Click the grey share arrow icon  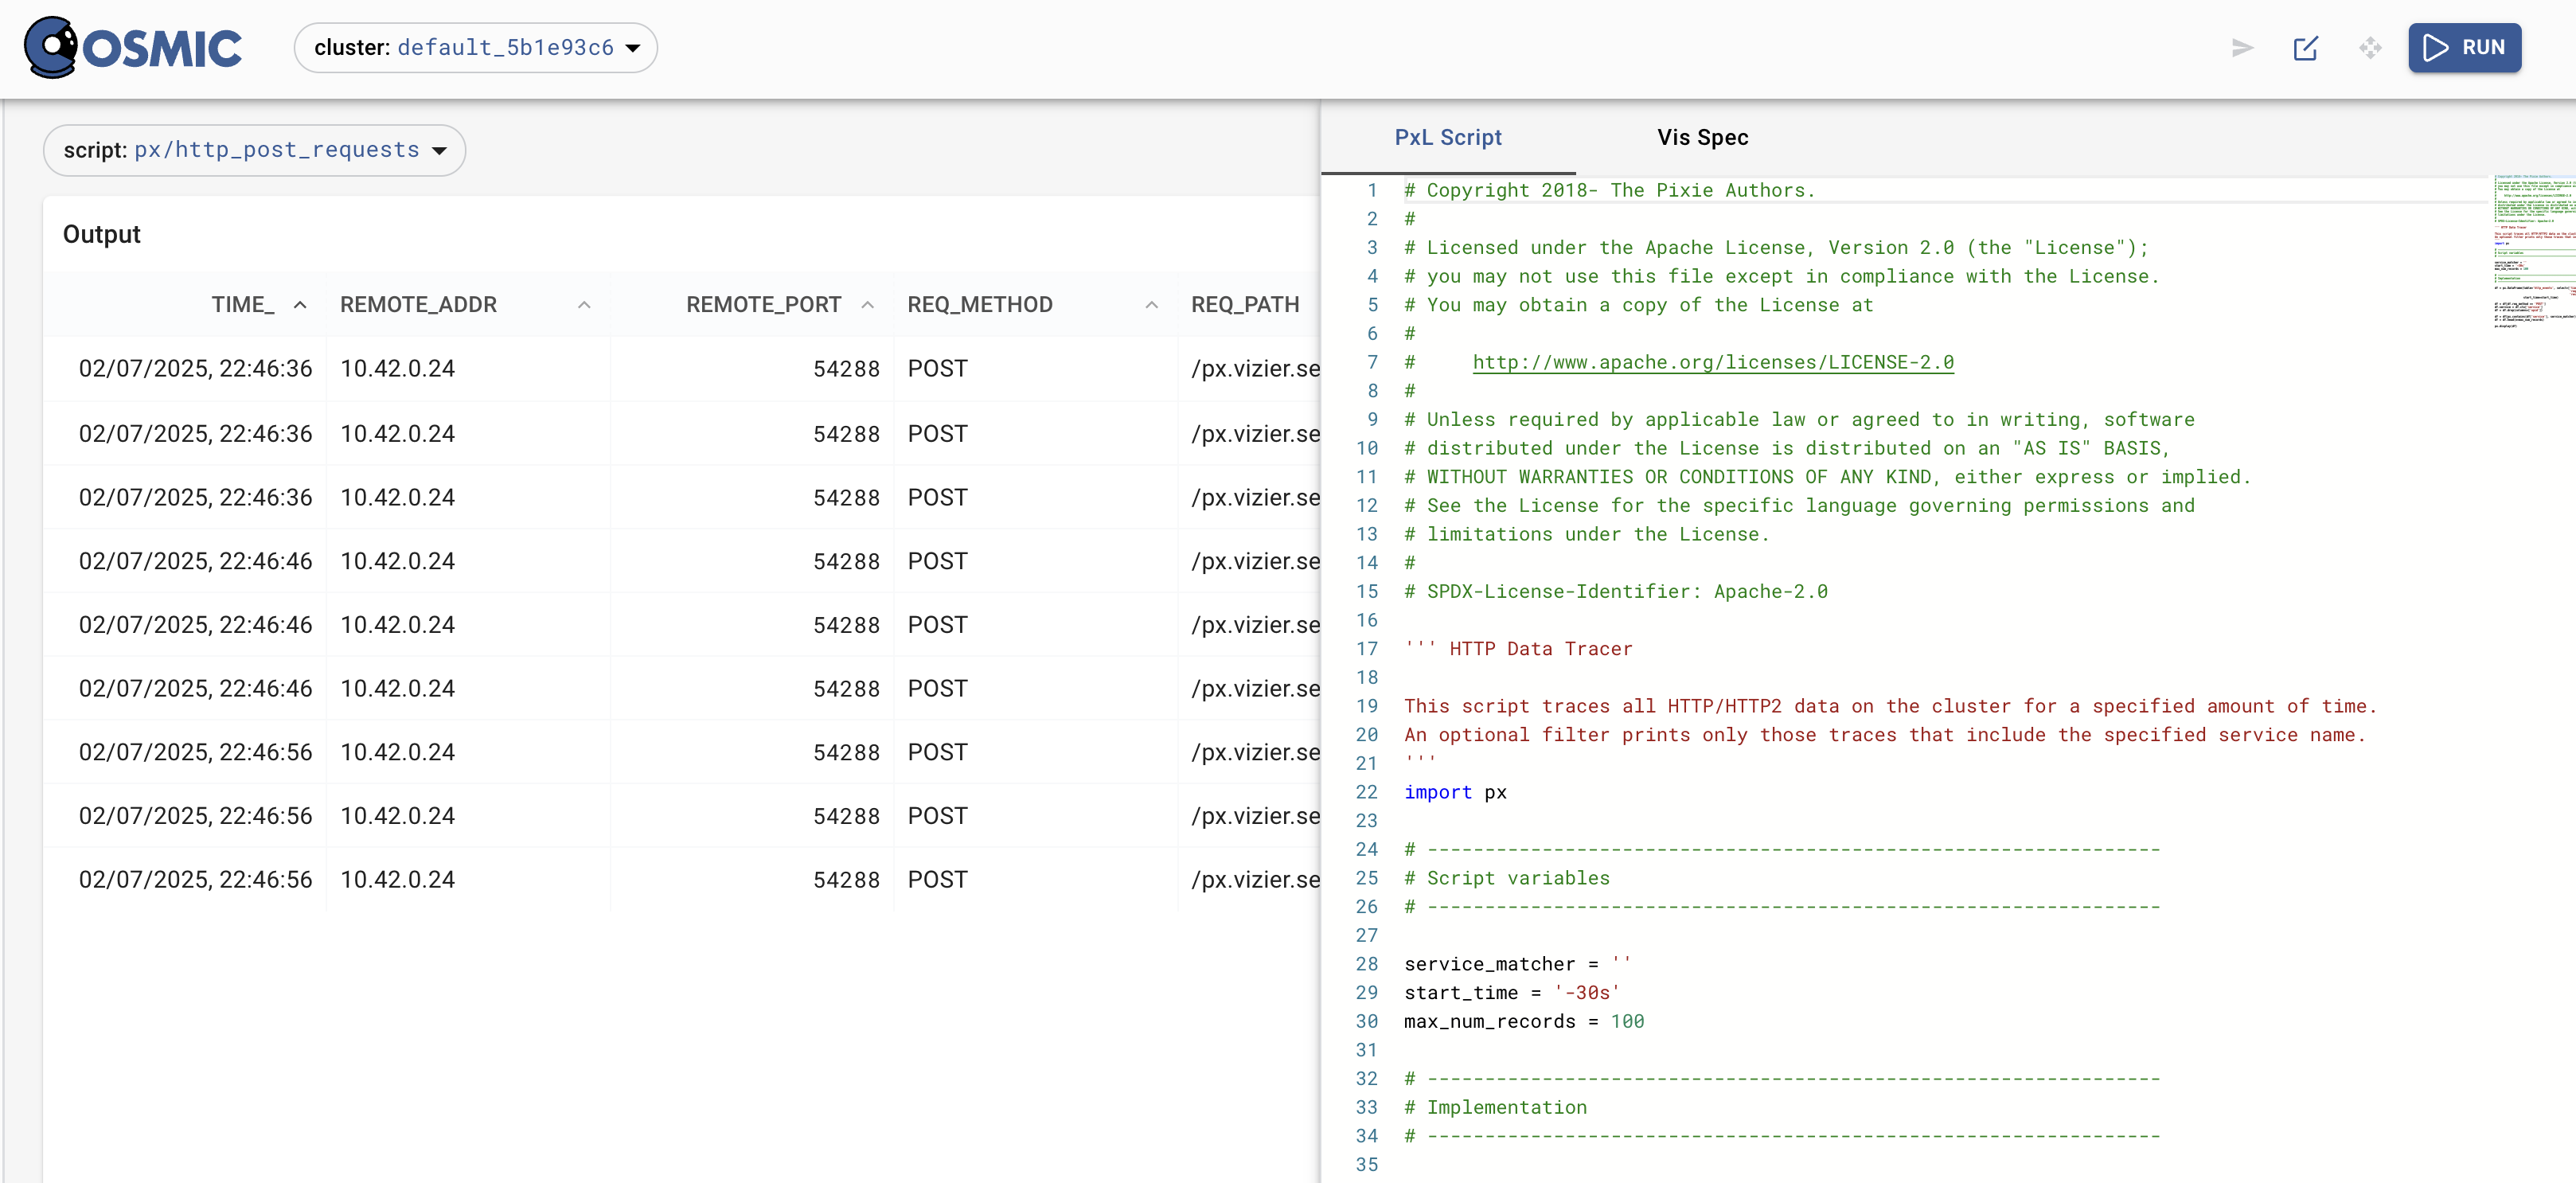pyautogui.click(x=2242, y=48)
